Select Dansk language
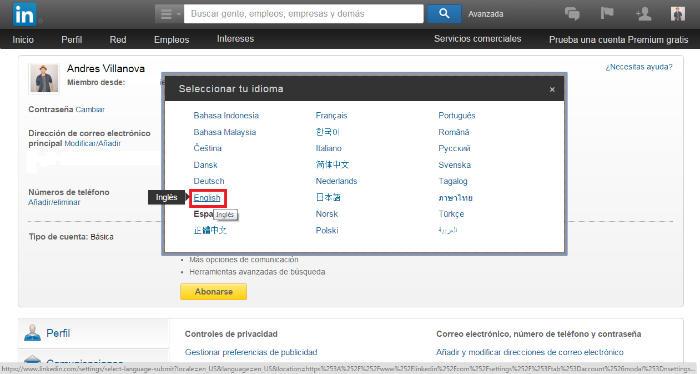 pyautogui.click(x=205, y=165)
